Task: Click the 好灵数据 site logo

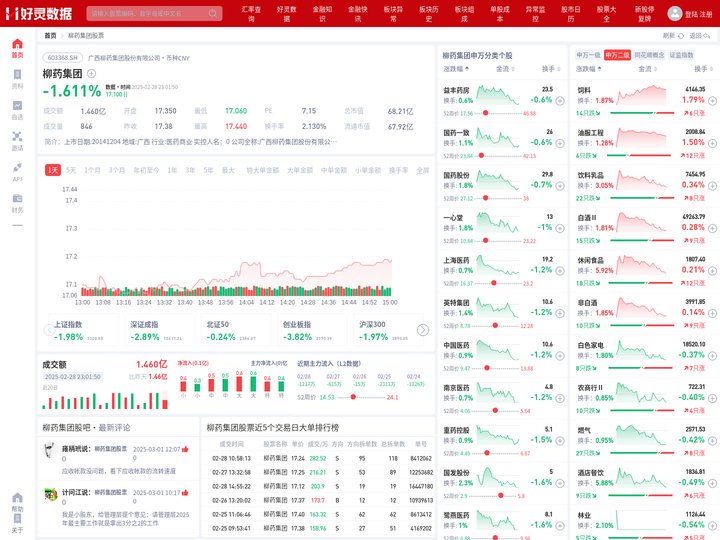Action: 39,13
